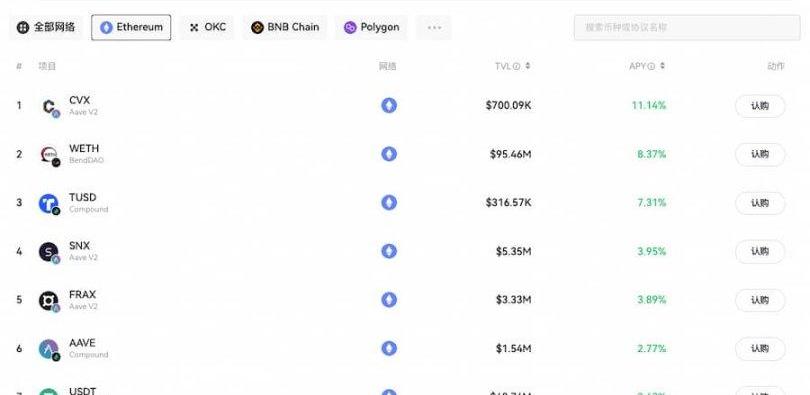Focus the token or protocol search field
Image resolution: width=810 pixels, height=395 pixels.
point(687,27)
